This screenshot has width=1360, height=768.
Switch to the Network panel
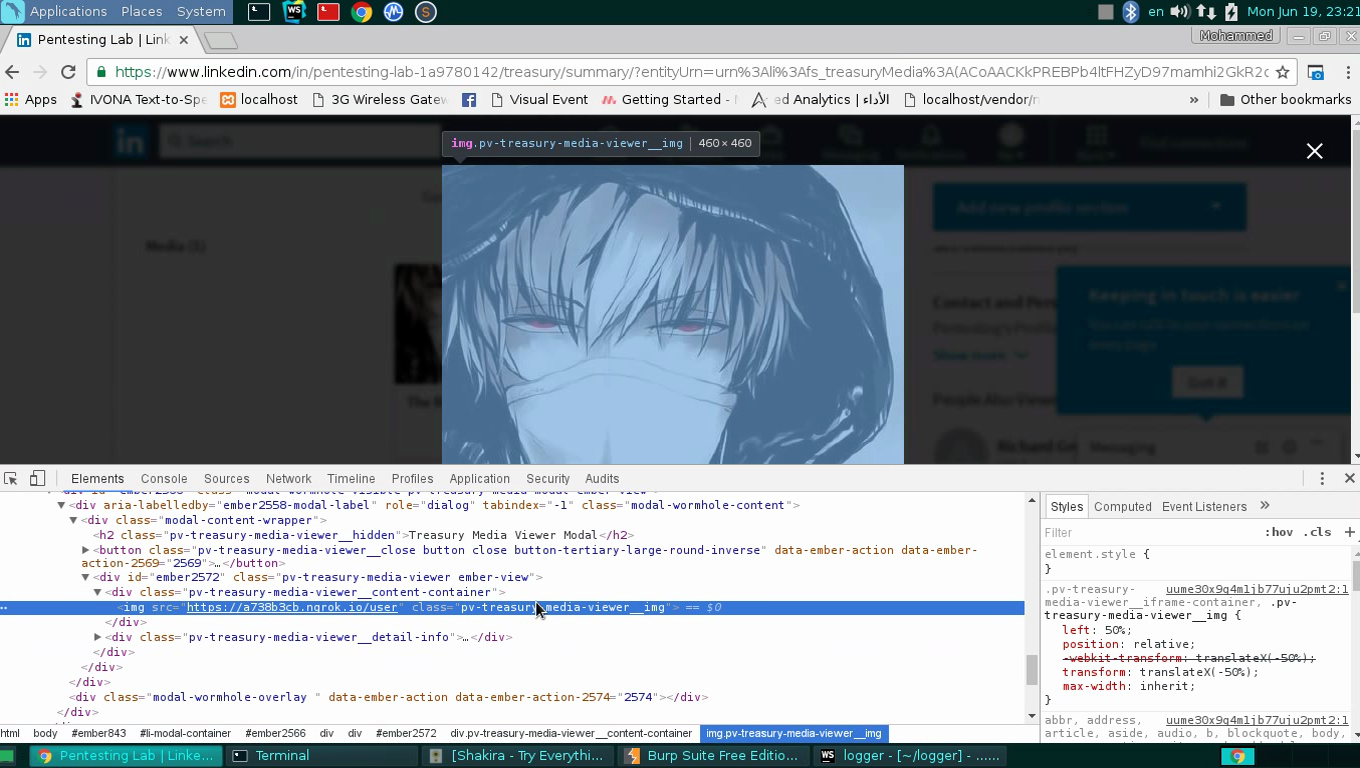click(289, 479)
